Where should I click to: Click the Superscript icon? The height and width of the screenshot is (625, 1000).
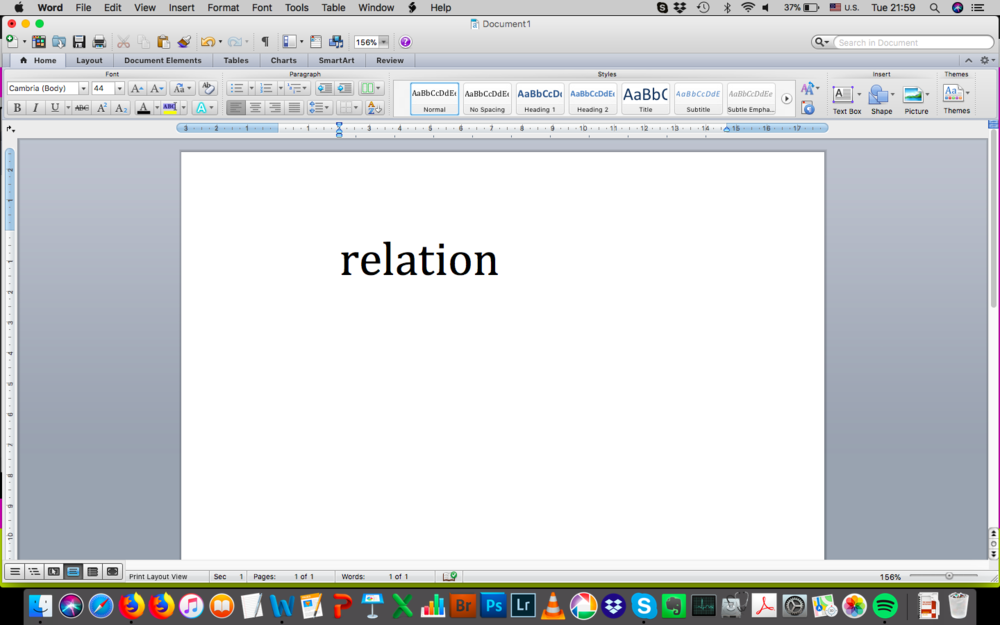pyautogui.click(x=102, y=108)
